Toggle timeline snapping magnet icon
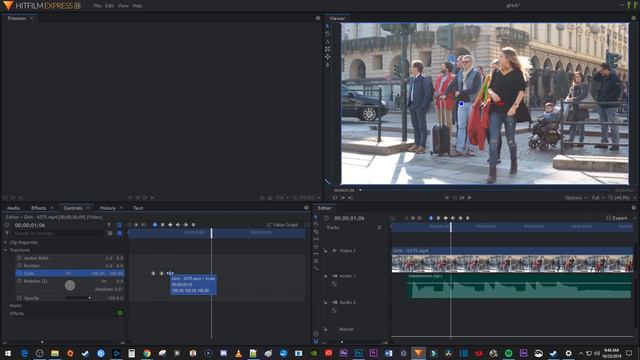This screenshot has width=640, height=360. (x=316, y=341)
